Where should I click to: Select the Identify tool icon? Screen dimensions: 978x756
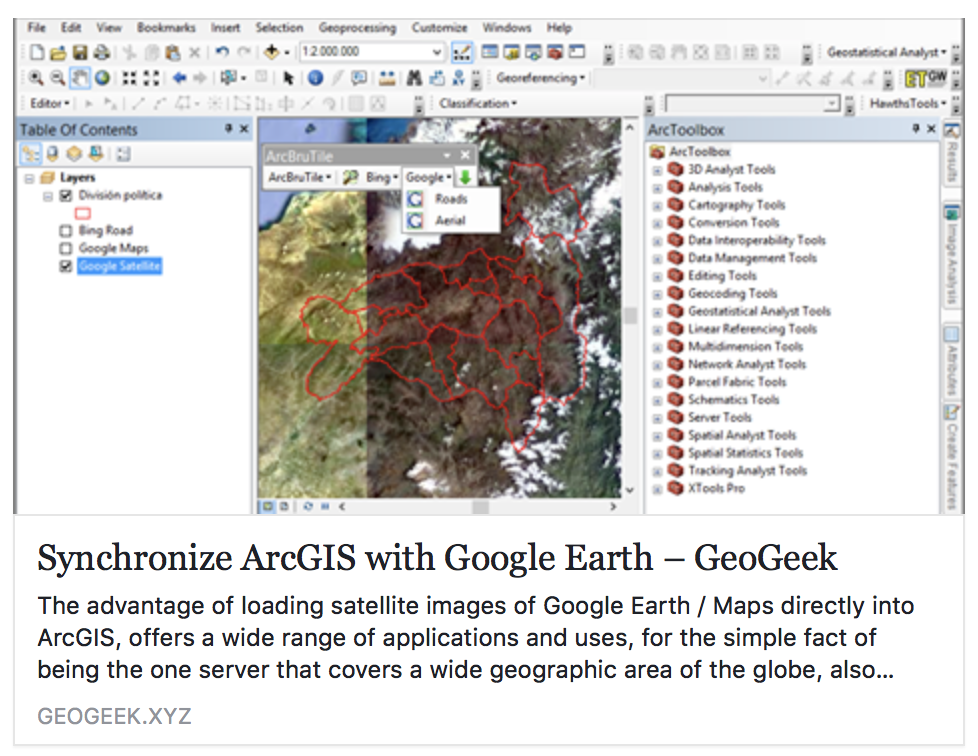pos(315,78)
